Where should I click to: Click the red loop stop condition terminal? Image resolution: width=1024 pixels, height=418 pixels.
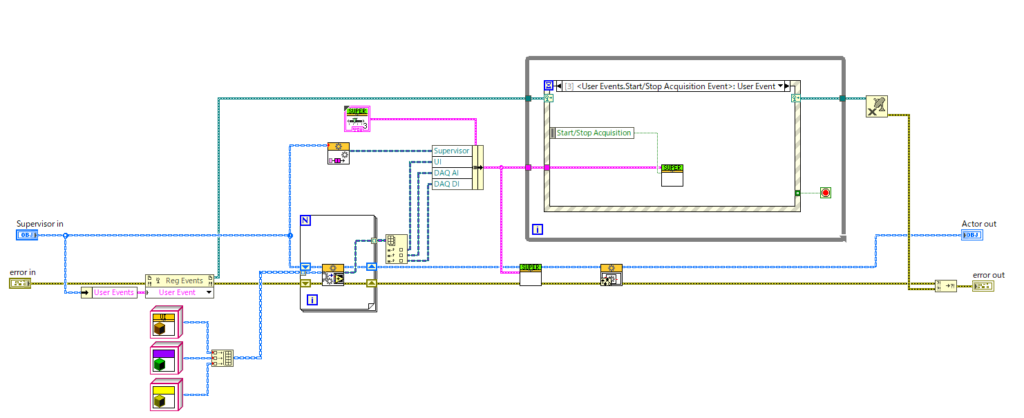(825, 193)
